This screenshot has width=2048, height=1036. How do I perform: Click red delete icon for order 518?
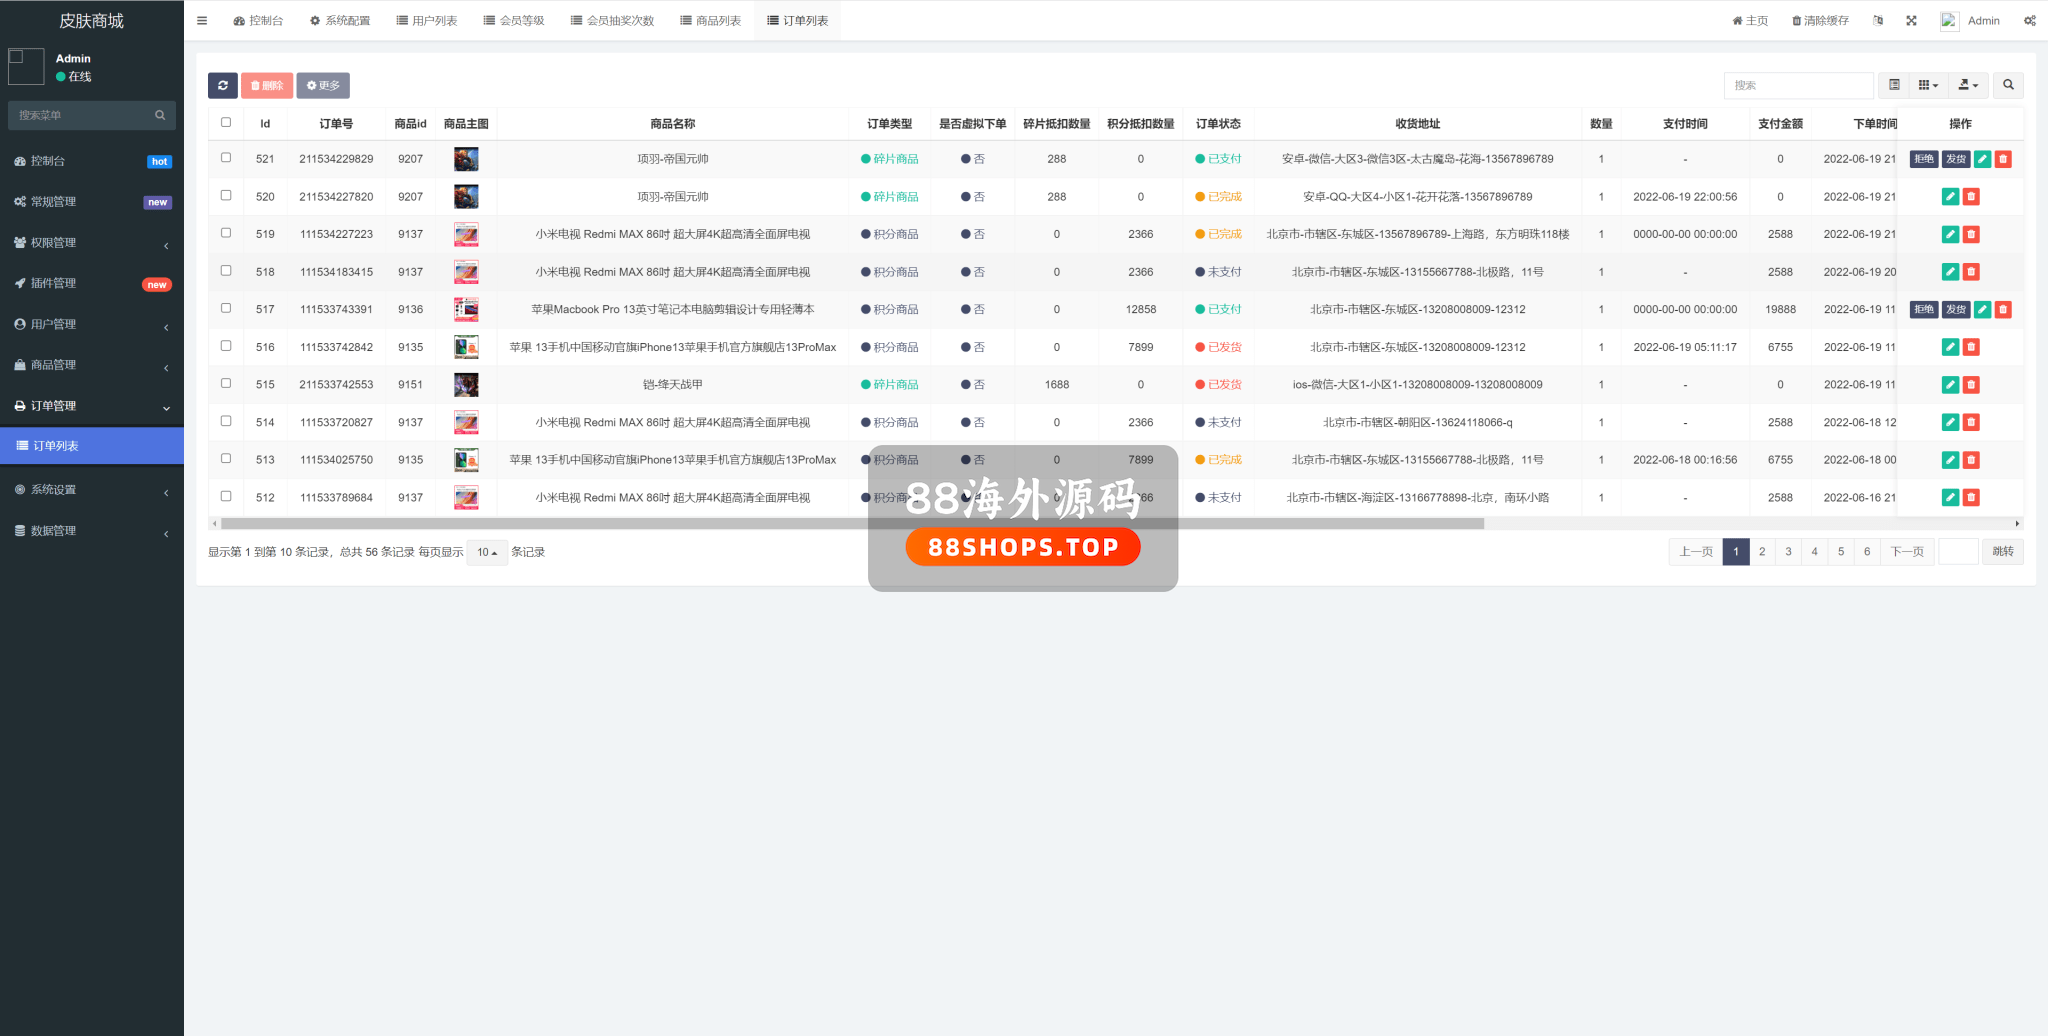coord(1971,272)
